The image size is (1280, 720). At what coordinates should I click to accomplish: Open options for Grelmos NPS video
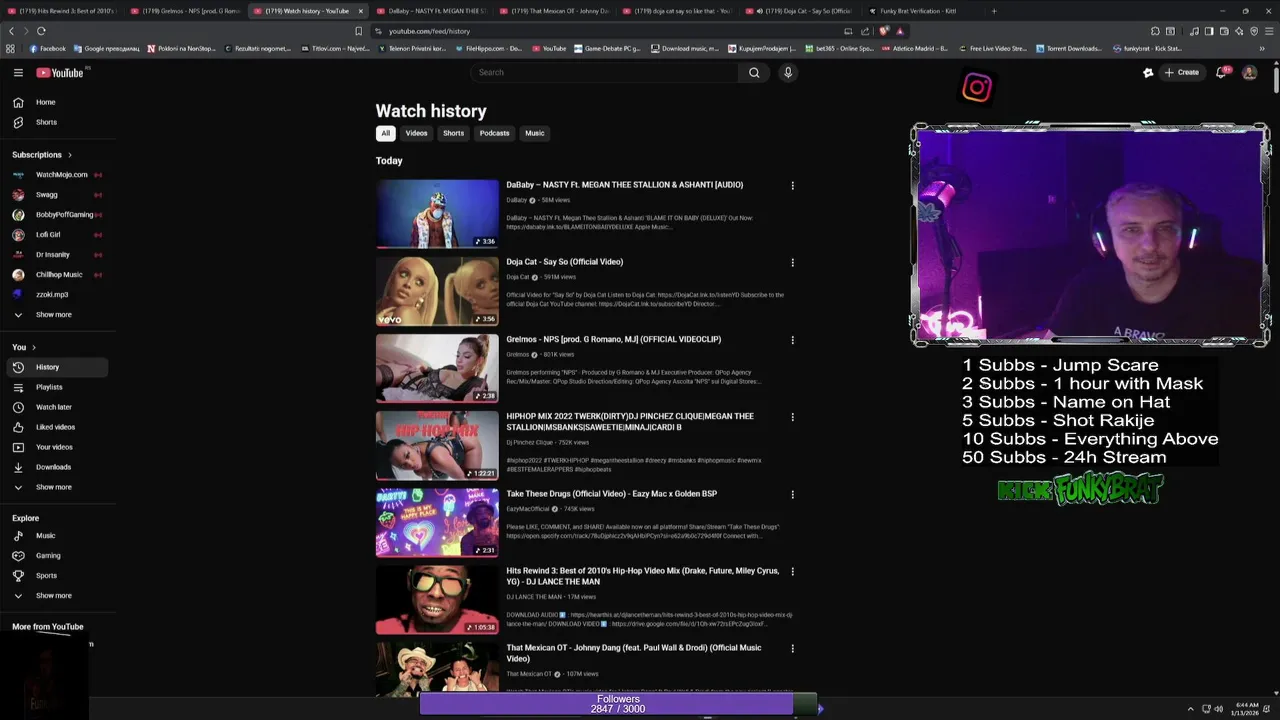click(792, 340)
